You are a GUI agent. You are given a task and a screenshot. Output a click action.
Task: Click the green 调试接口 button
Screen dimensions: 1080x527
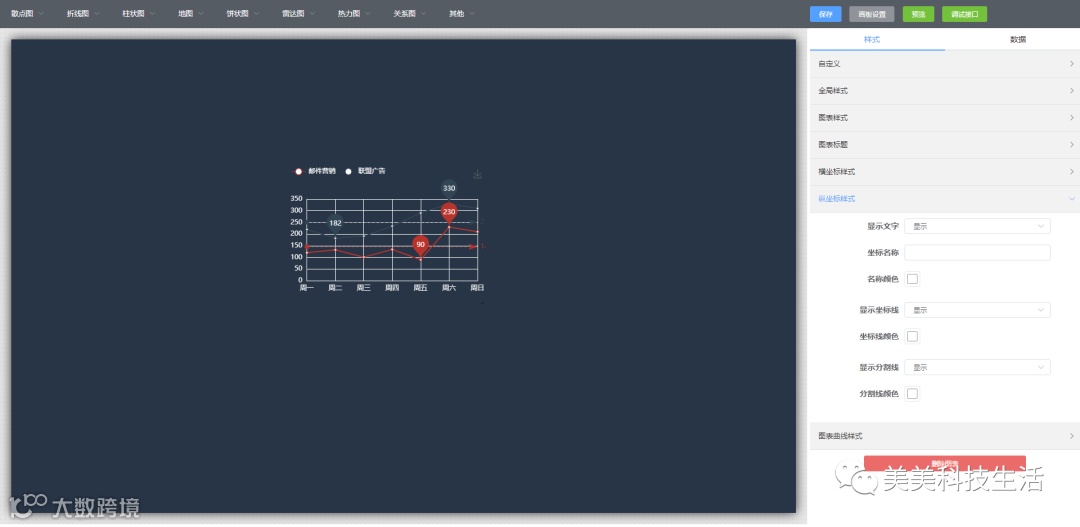964,14
